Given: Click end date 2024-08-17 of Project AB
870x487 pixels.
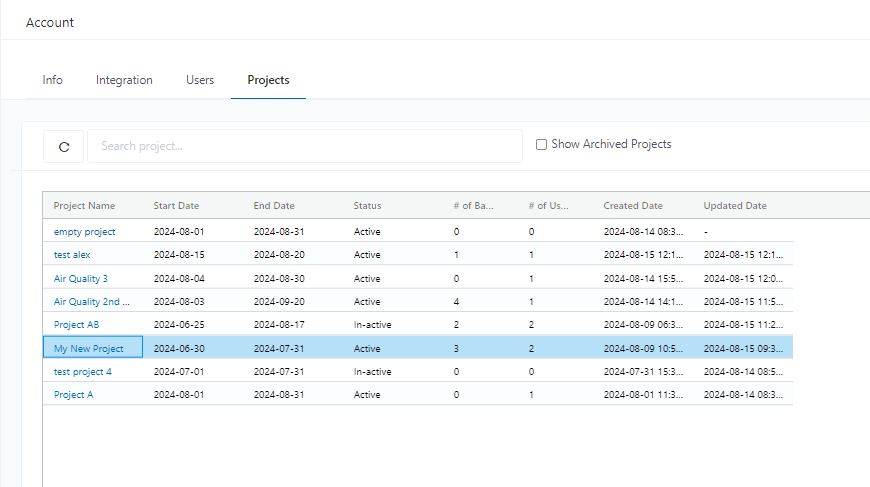Looking at the screenshot, I should point(279,325).
